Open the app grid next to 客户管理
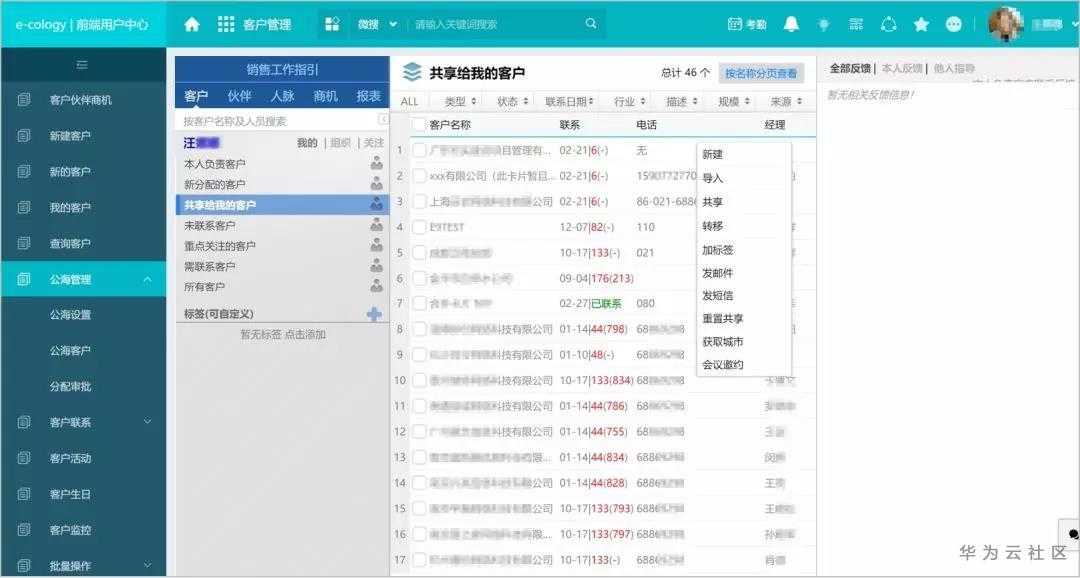1080x578 pixels. [226, 24]
